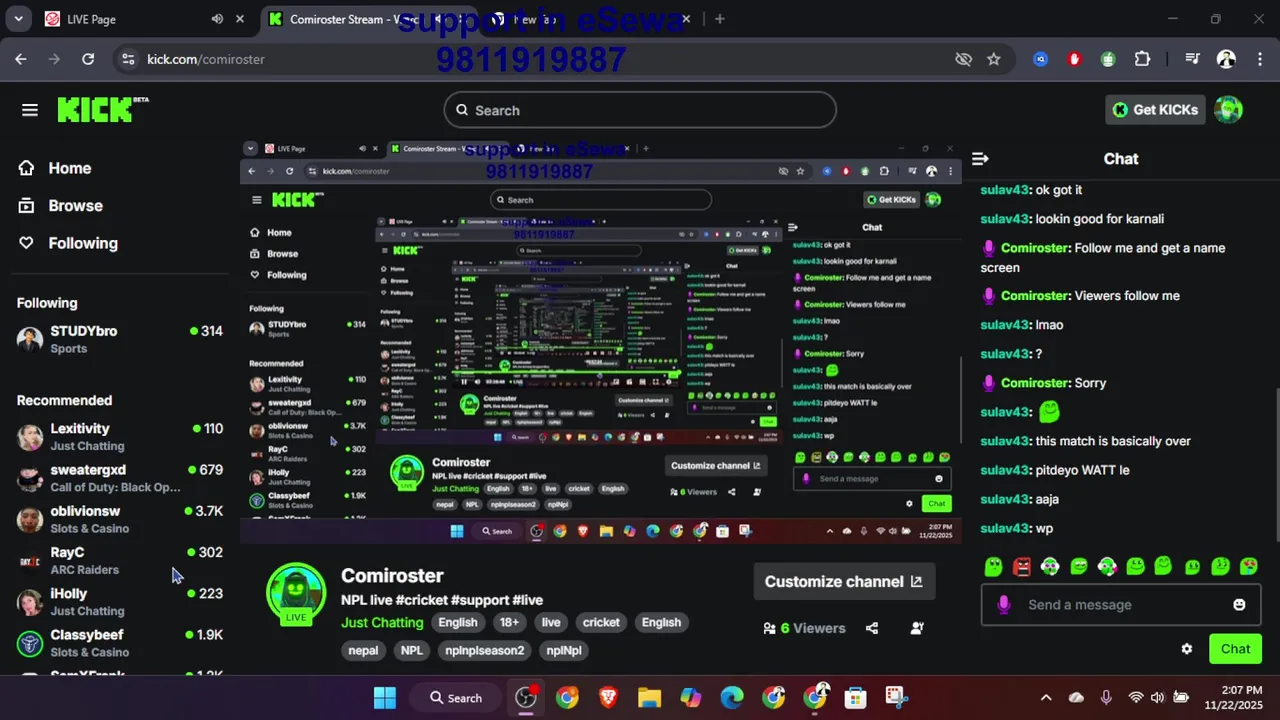The image size is (1280, 720).
Task: Show hidden system tray icons
Action: (x=1046, y=698)
